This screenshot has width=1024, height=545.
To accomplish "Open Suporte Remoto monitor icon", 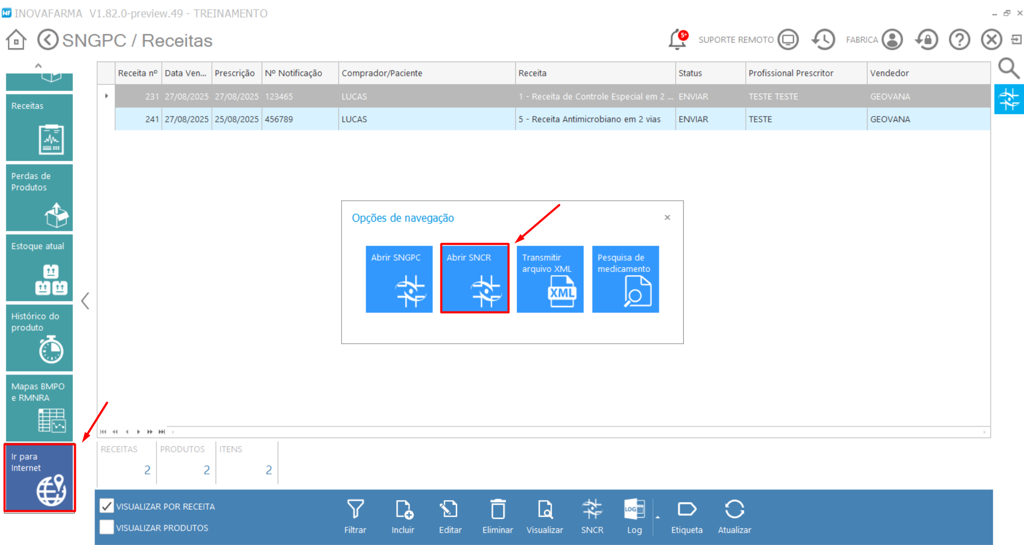I will [x=789, y=40].
